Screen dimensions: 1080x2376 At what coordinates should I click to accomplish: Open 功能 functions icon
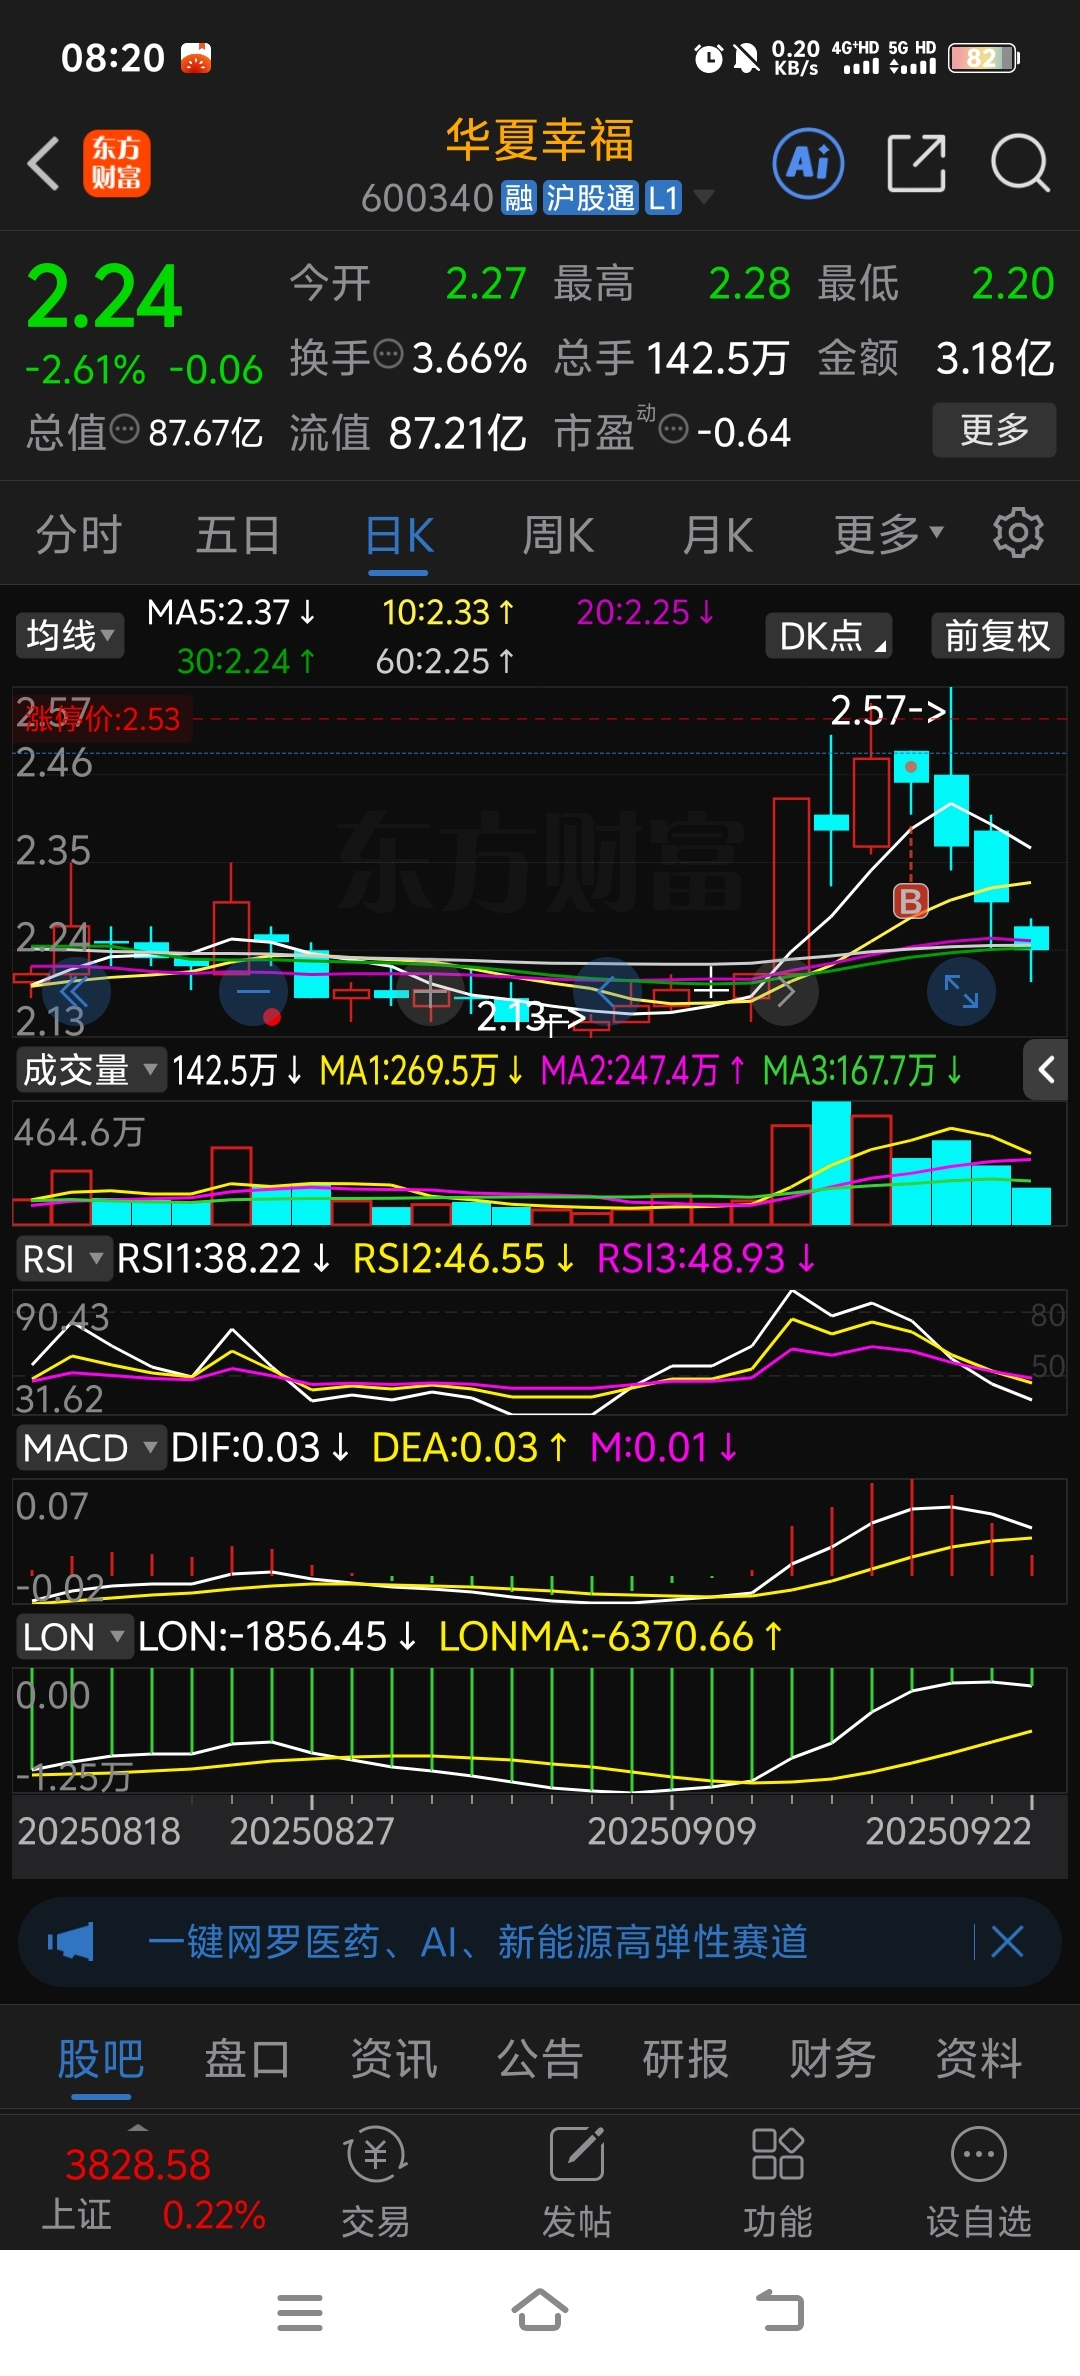778,2182
